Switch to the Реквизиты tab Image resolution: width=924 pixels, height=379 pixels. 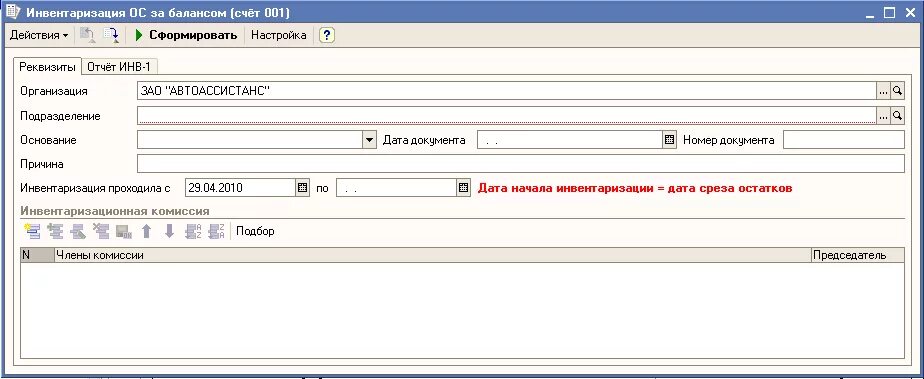point(47,67)
